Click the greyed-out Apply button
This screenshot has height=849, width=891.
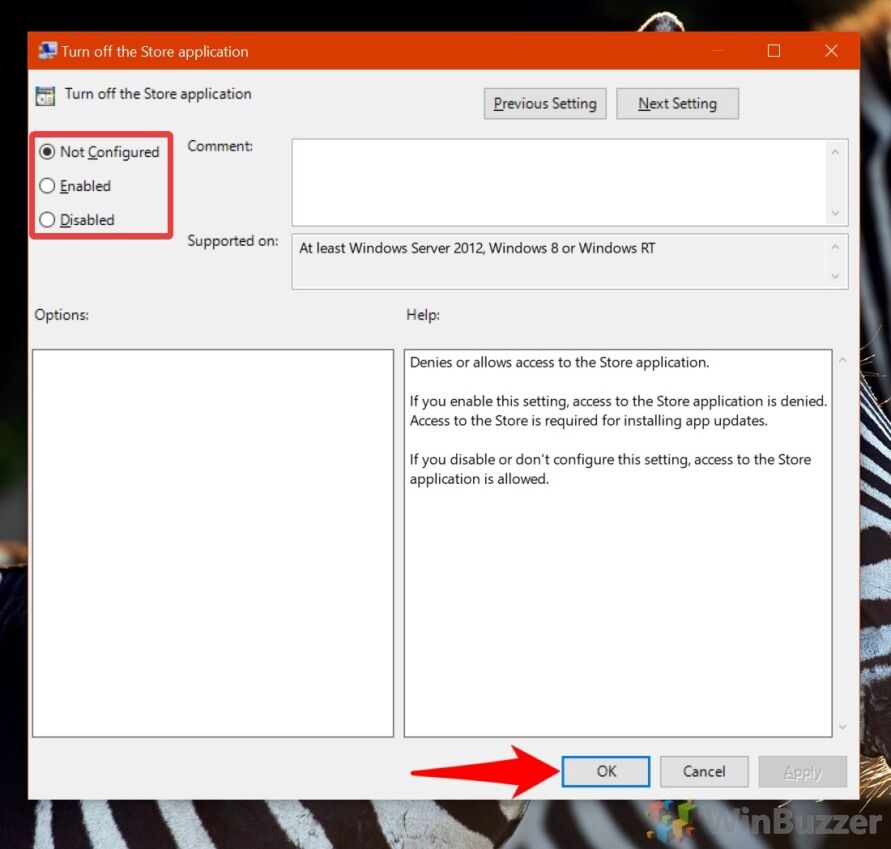pyautogui.click(x=802, y=772)
